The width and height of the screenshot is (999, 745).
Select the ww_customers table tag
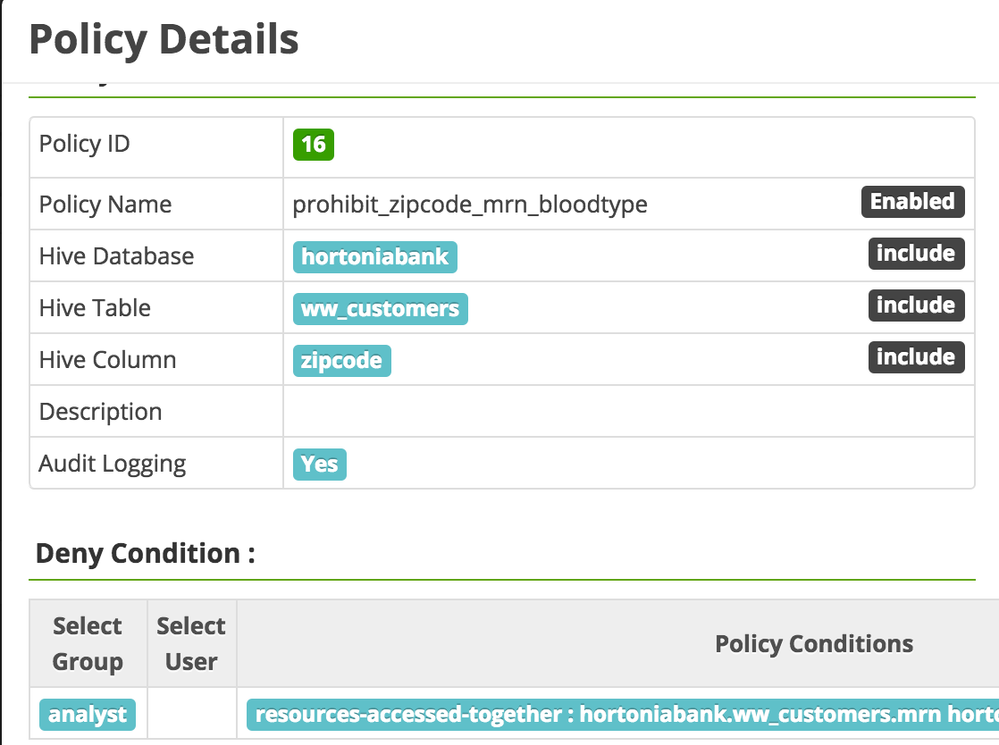[380, 309]
